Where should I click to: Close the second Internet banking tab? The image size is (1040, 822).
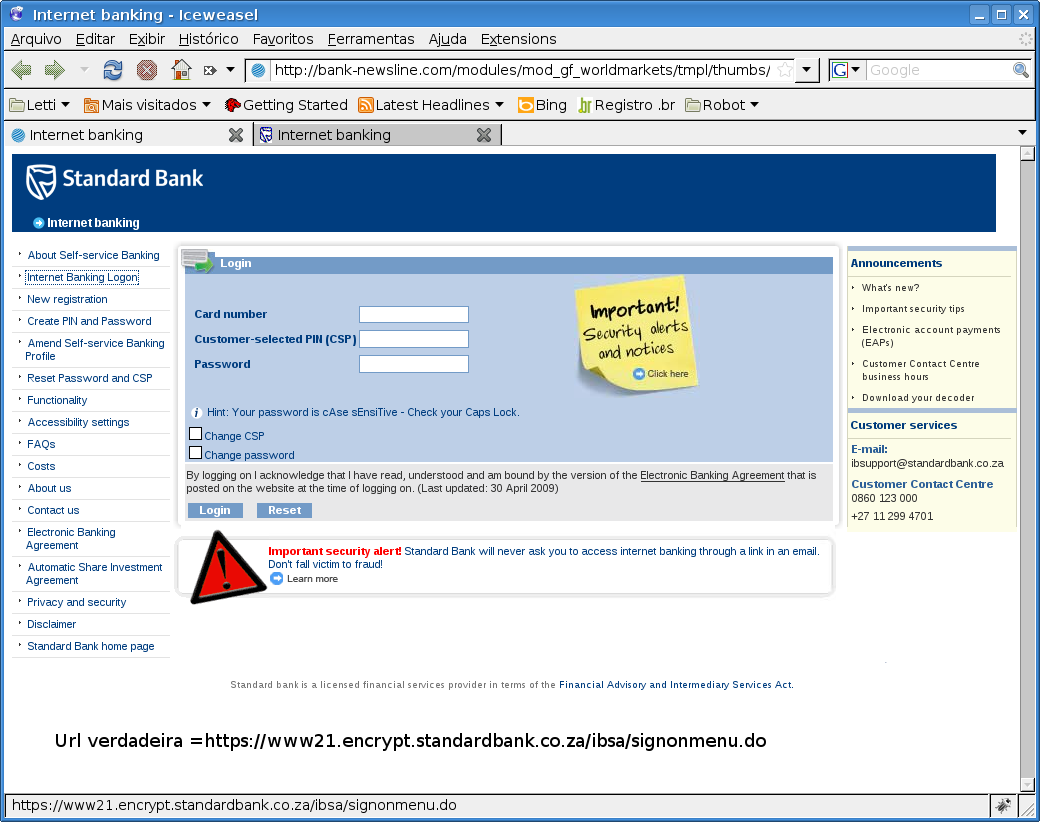(484, 135)
